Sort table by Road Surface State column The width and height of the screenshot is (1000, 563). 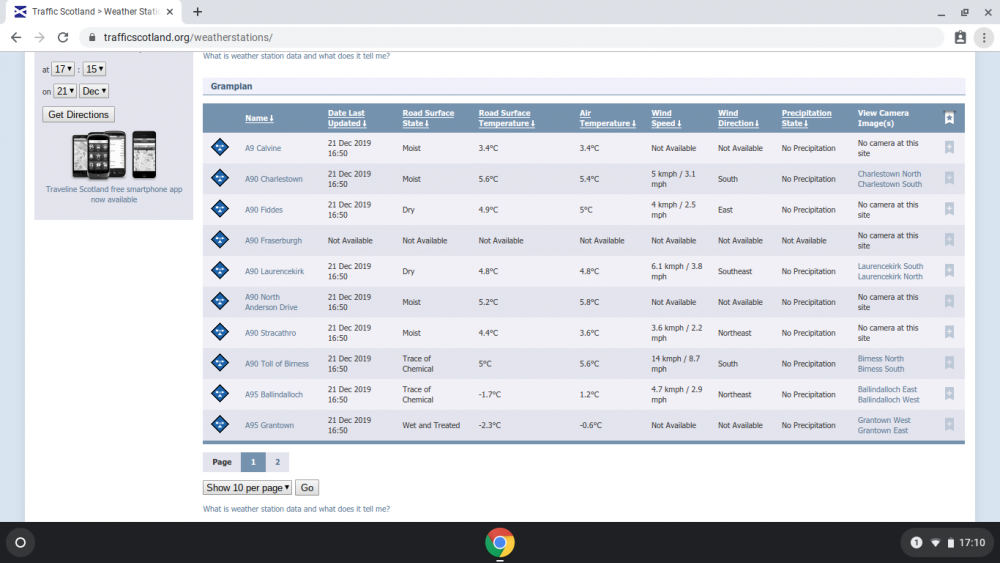point(428,118)
